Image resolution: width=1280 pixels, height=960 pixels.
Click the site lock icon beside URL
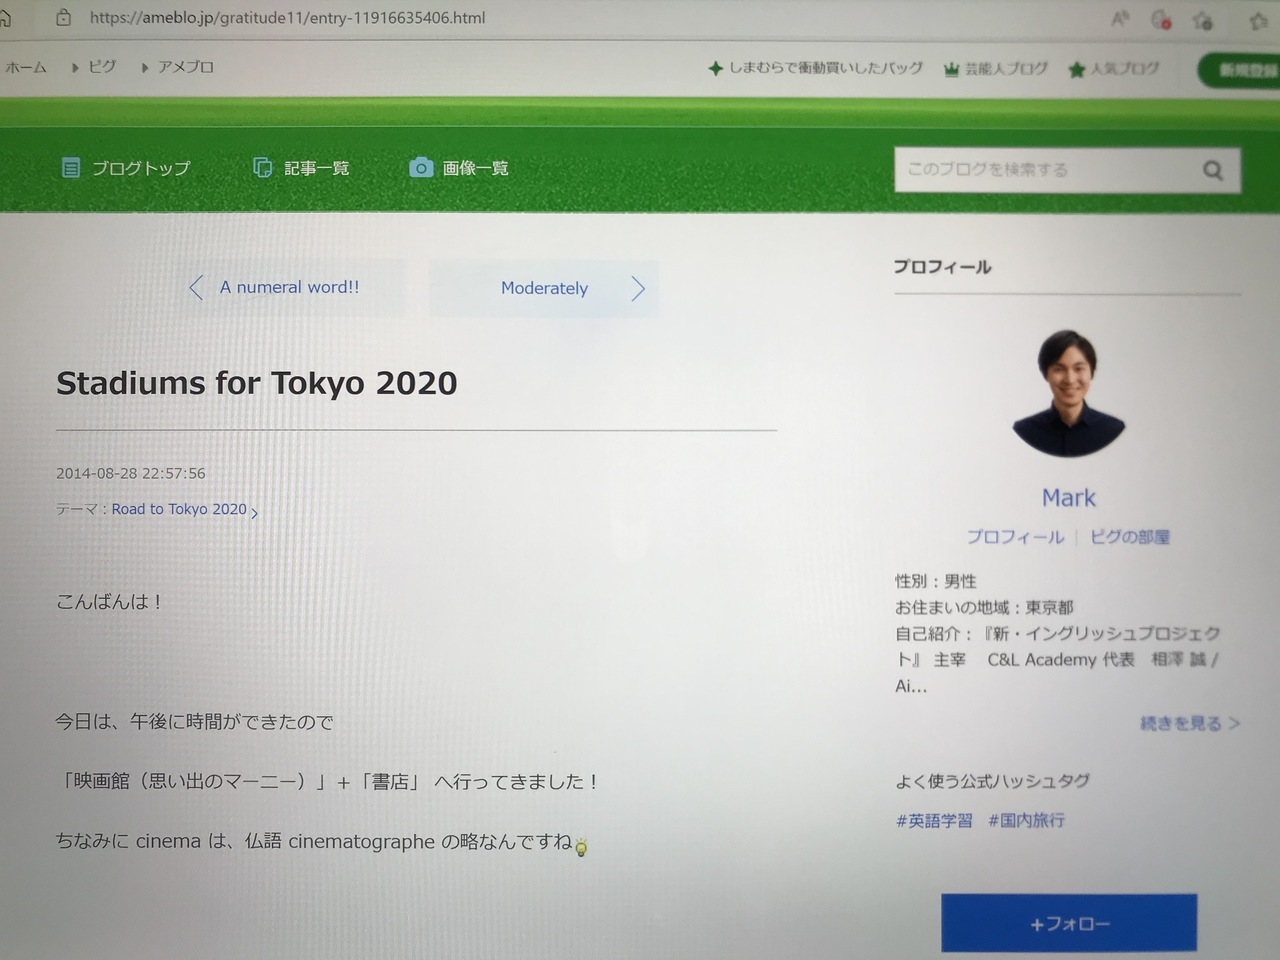(x=63, y=17)
